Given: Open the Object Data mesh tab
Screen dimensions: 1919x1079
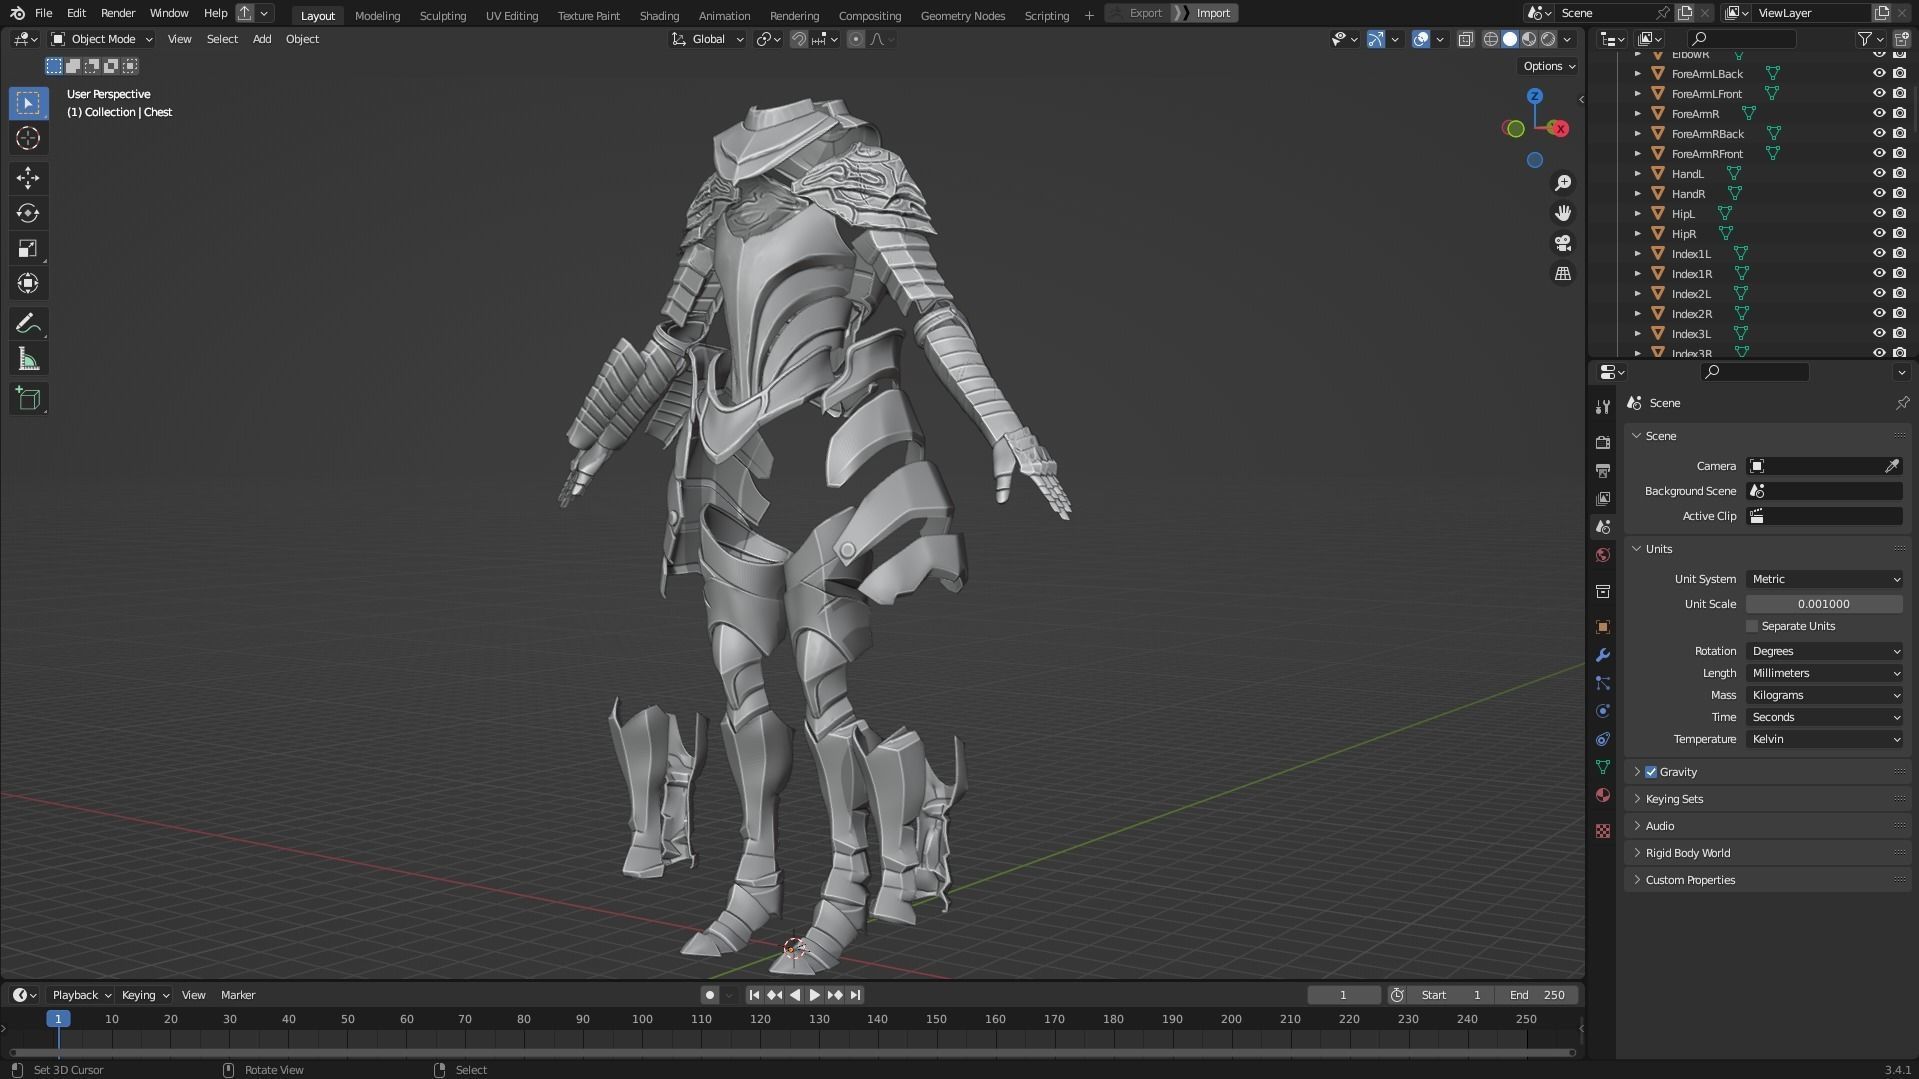Looking at the screenshot, I should [x=1603, y=767].
